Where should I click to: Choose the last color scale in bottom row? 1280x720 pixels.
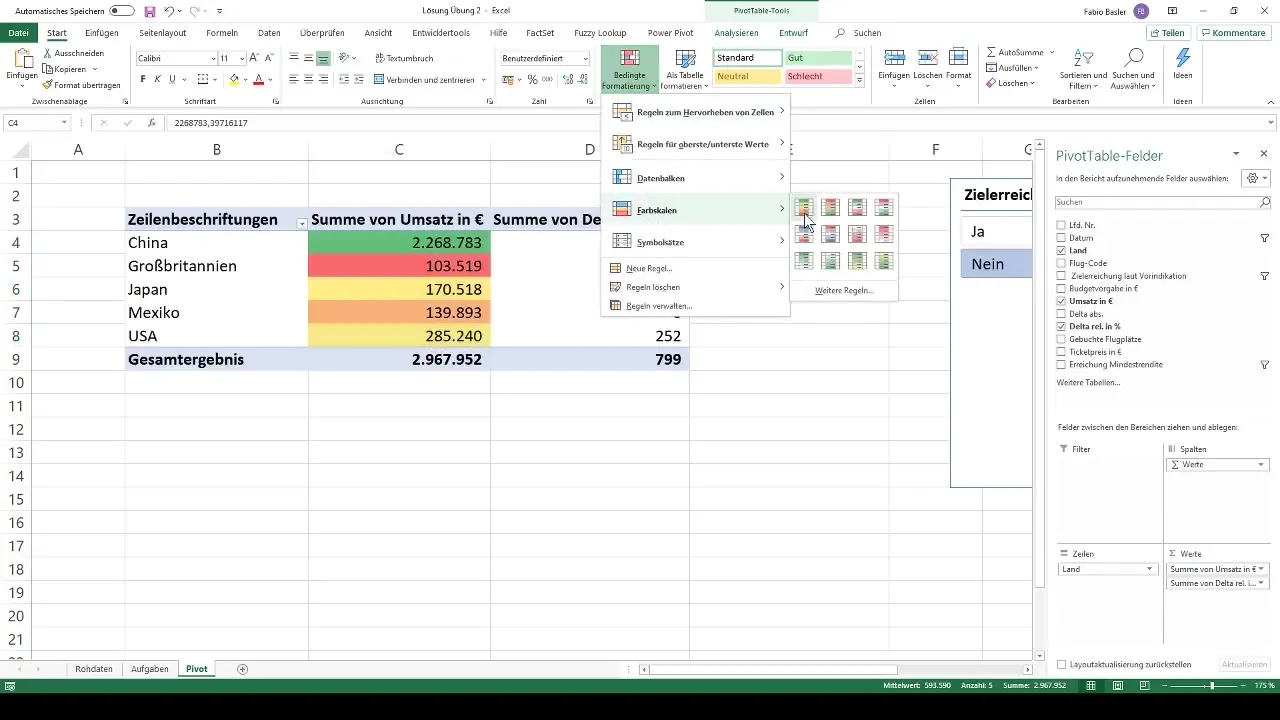pyautogui.click(x=884, y=260)
